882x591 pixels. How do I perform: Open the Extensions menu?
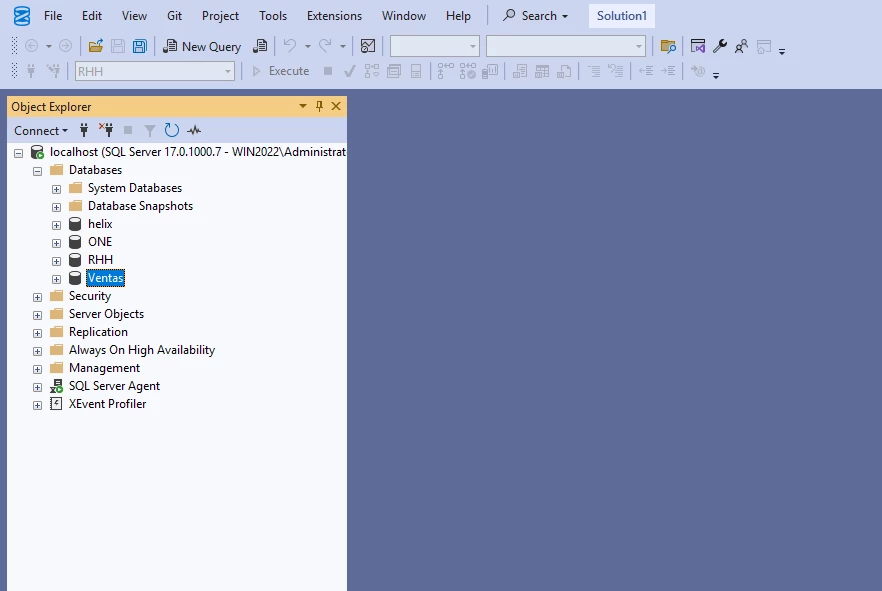(334, 16)
